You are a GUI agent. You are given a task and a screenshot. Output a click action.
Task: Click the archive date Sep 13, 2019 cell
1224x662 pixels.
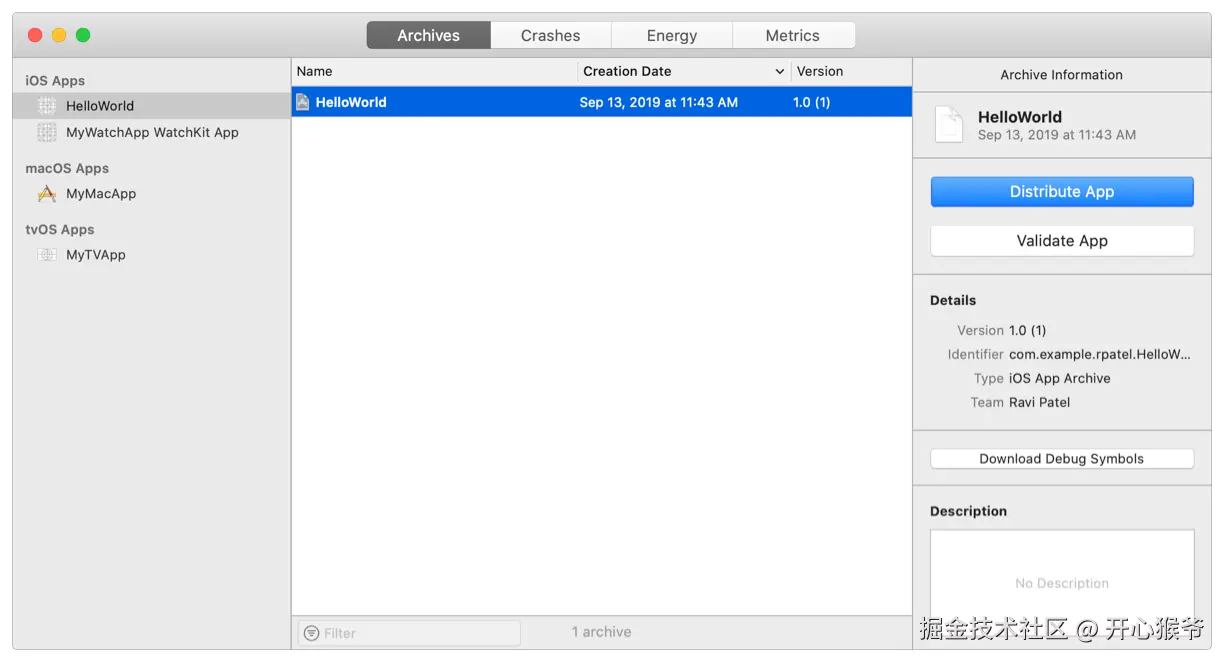coord(659,102)
